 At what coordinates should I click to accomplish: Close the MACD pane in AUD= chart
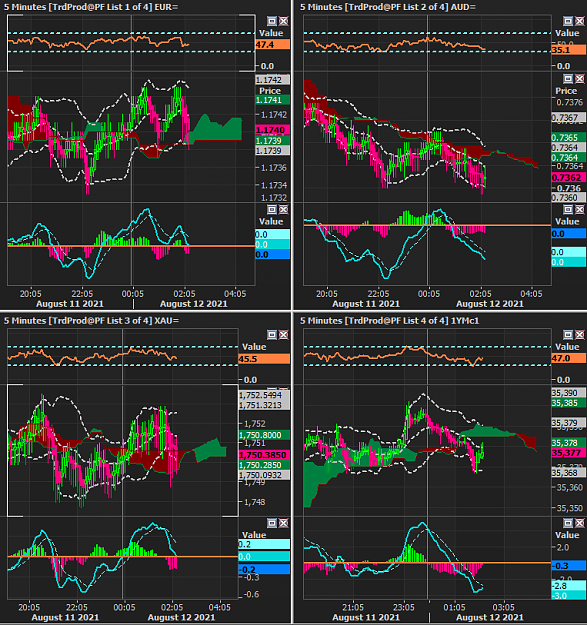point(579,209)
